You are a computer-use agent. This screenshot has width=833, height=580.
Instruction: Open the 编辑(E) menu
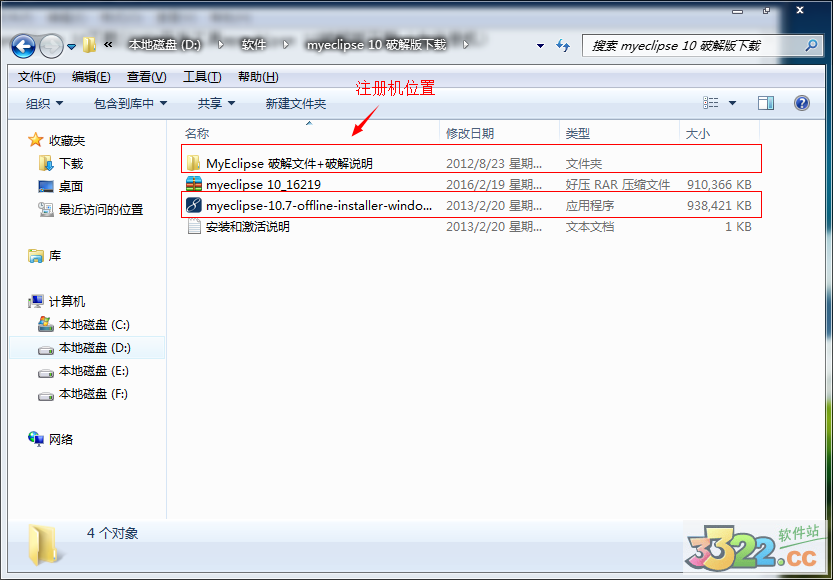point(91,77)
